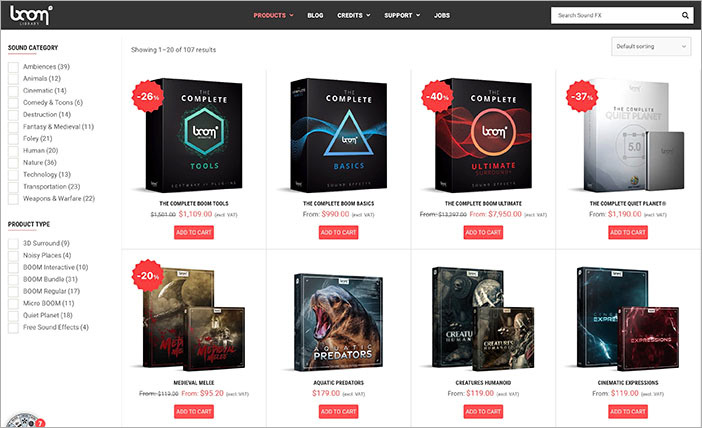Open the Aquatic Predators product image
This screenshot has height=428, width=702.
pyautogui.click(x=338, y=321)
